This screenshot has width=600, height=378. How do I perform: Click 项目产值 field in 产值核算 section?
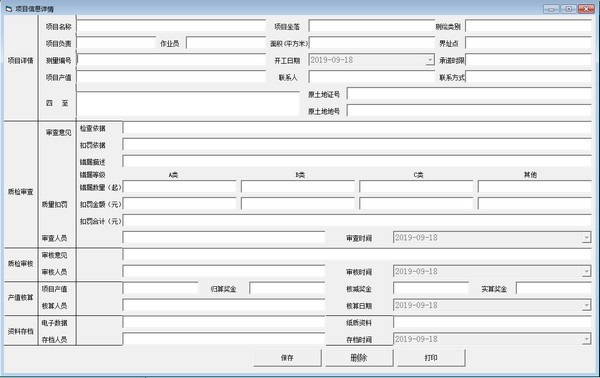tap(160, 288)
